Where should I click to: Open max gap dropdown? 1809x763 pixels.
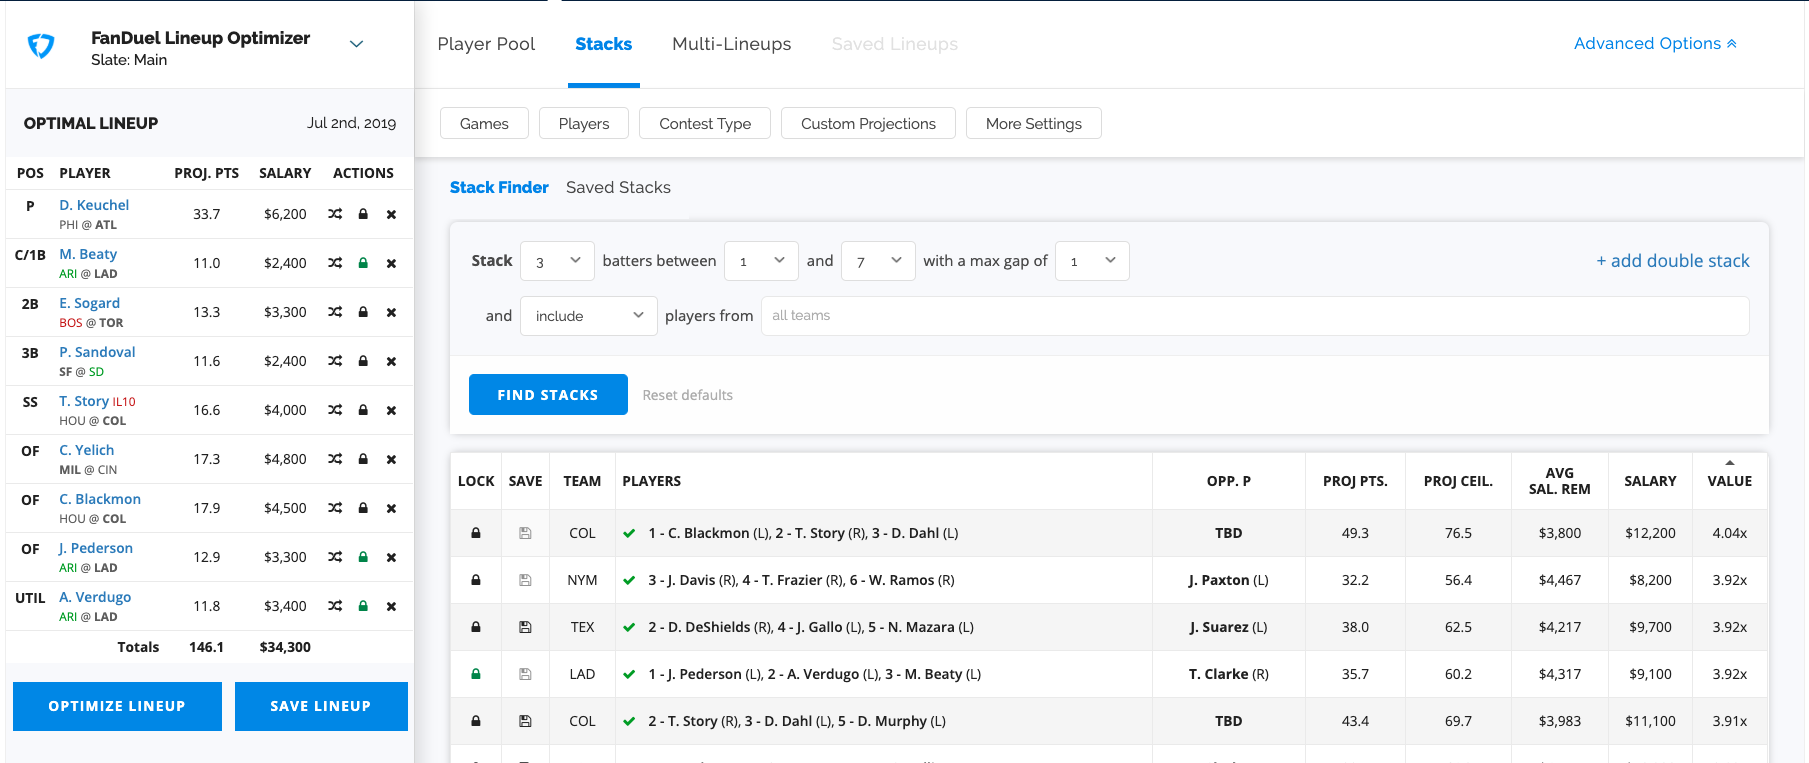click(1092, 261)
